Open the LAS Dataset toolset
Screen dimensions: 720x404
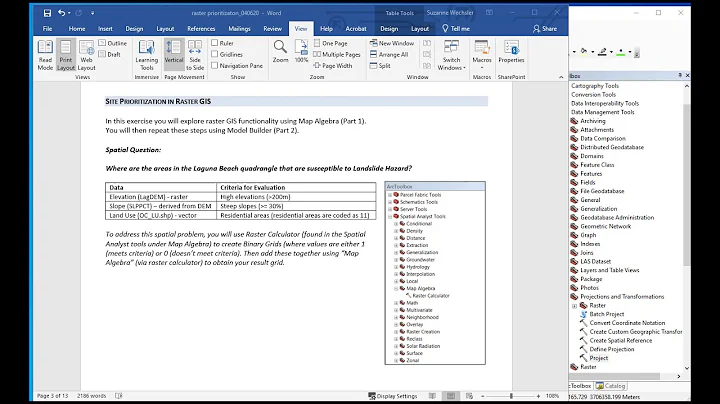[x=595, y=261]
